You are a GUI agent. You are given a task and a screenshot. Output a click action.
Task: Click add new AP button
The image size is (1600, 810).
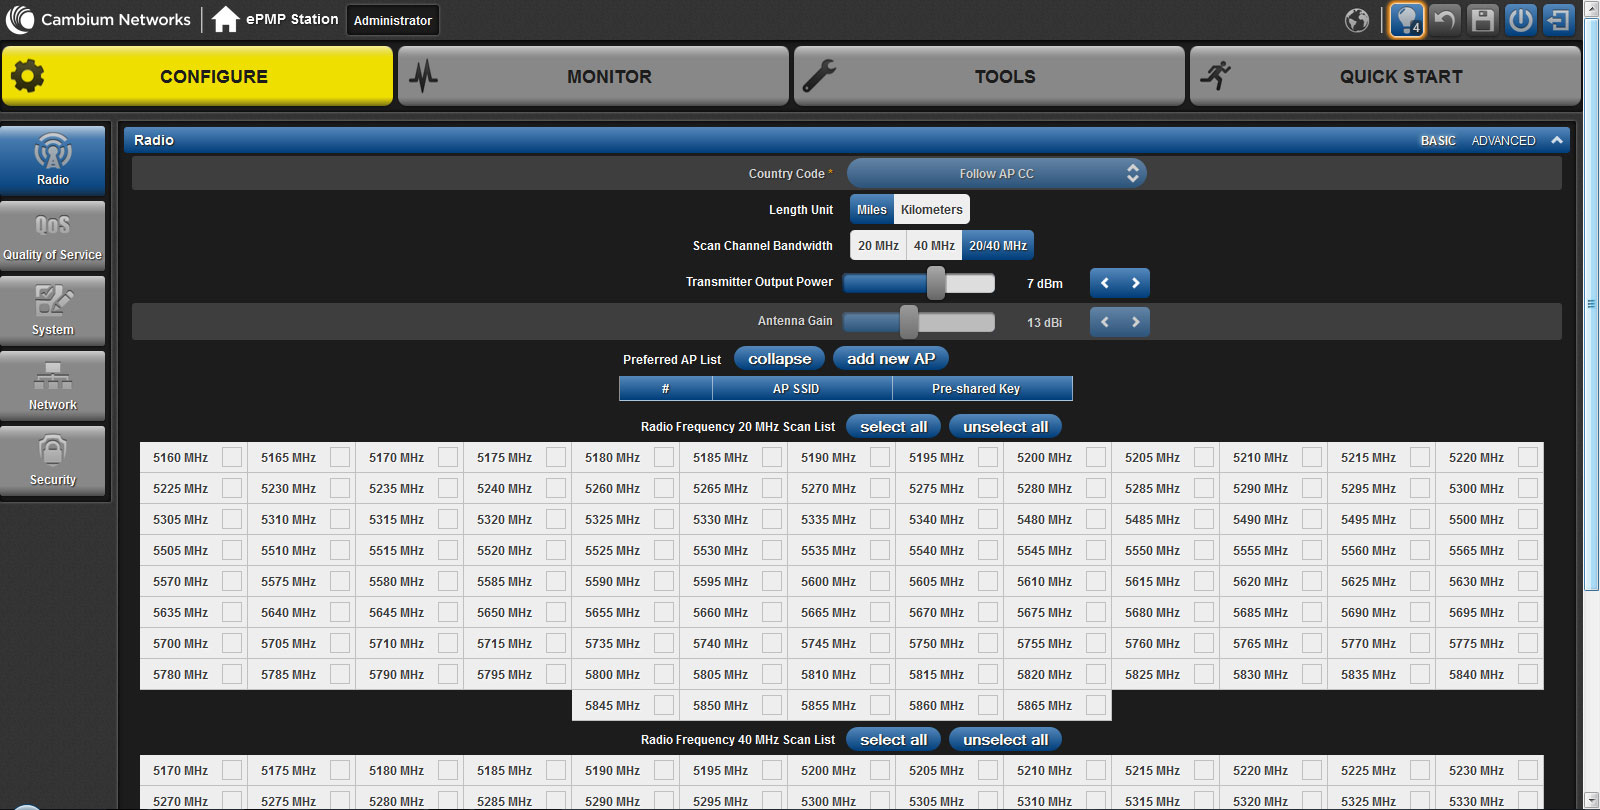890,359
